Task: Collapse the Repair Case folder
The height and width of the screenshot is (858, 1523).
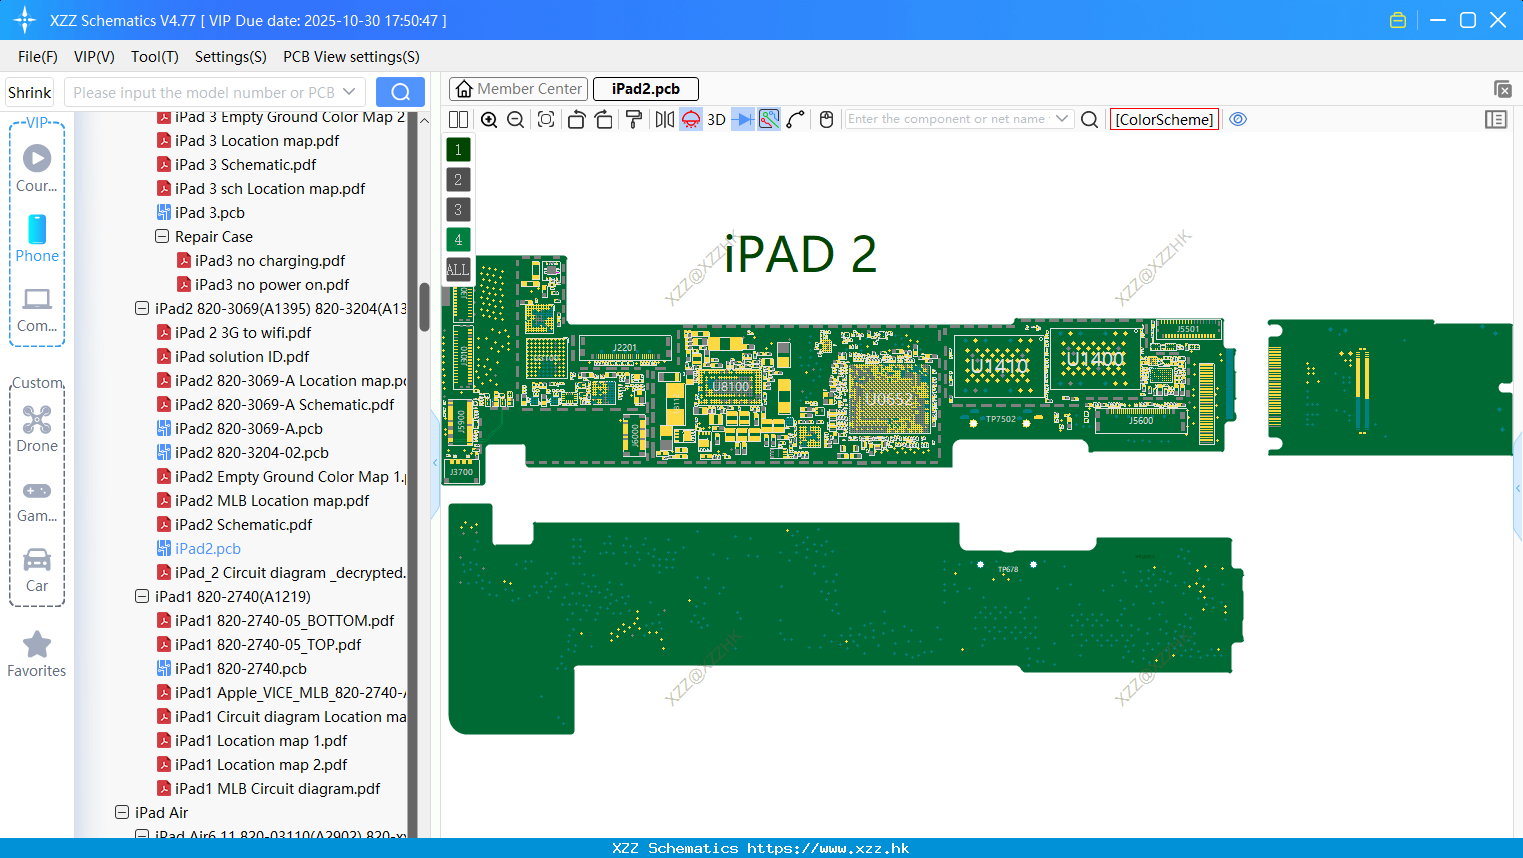Action: pyautogui.click(x=162, y=237)
